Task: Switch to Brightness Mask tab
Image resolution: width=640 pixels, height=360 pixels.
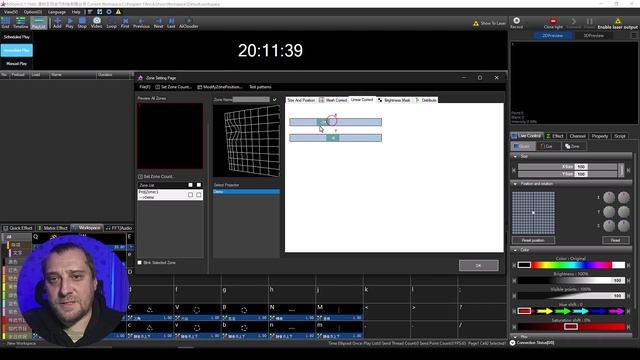Action: click(x=394, y=100)
